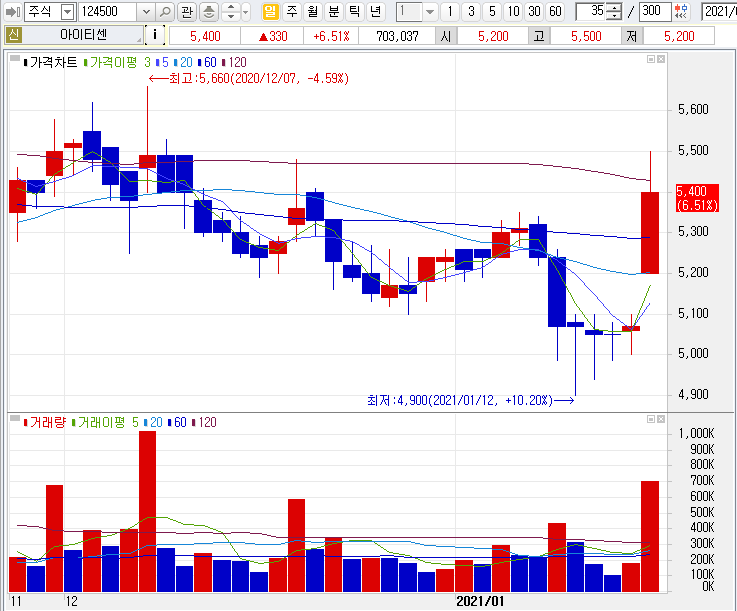The image size is (737, 611).
Task: Click the total candle count field 300
Action: [654, 11]
